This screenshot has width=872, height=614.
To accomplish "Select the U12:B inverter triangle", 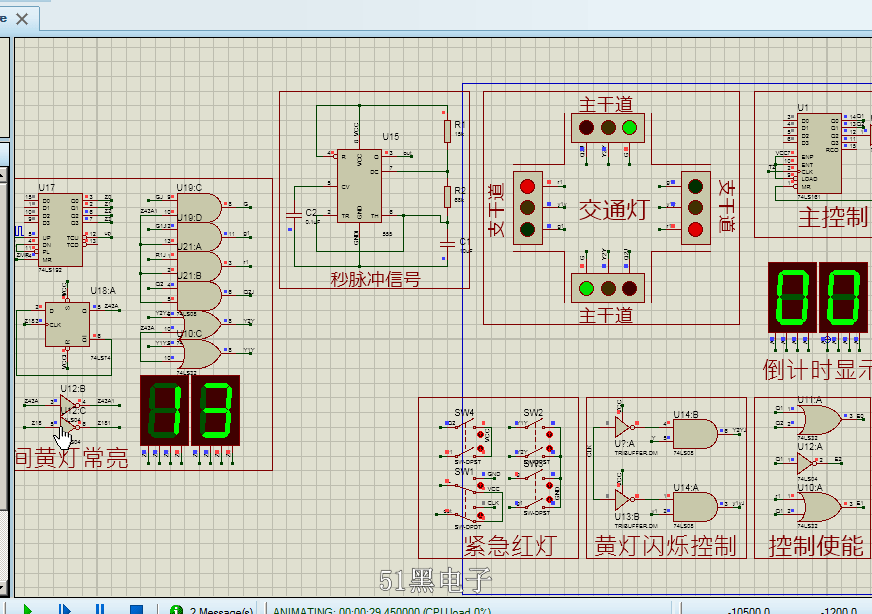I will (x=69, y=404).
